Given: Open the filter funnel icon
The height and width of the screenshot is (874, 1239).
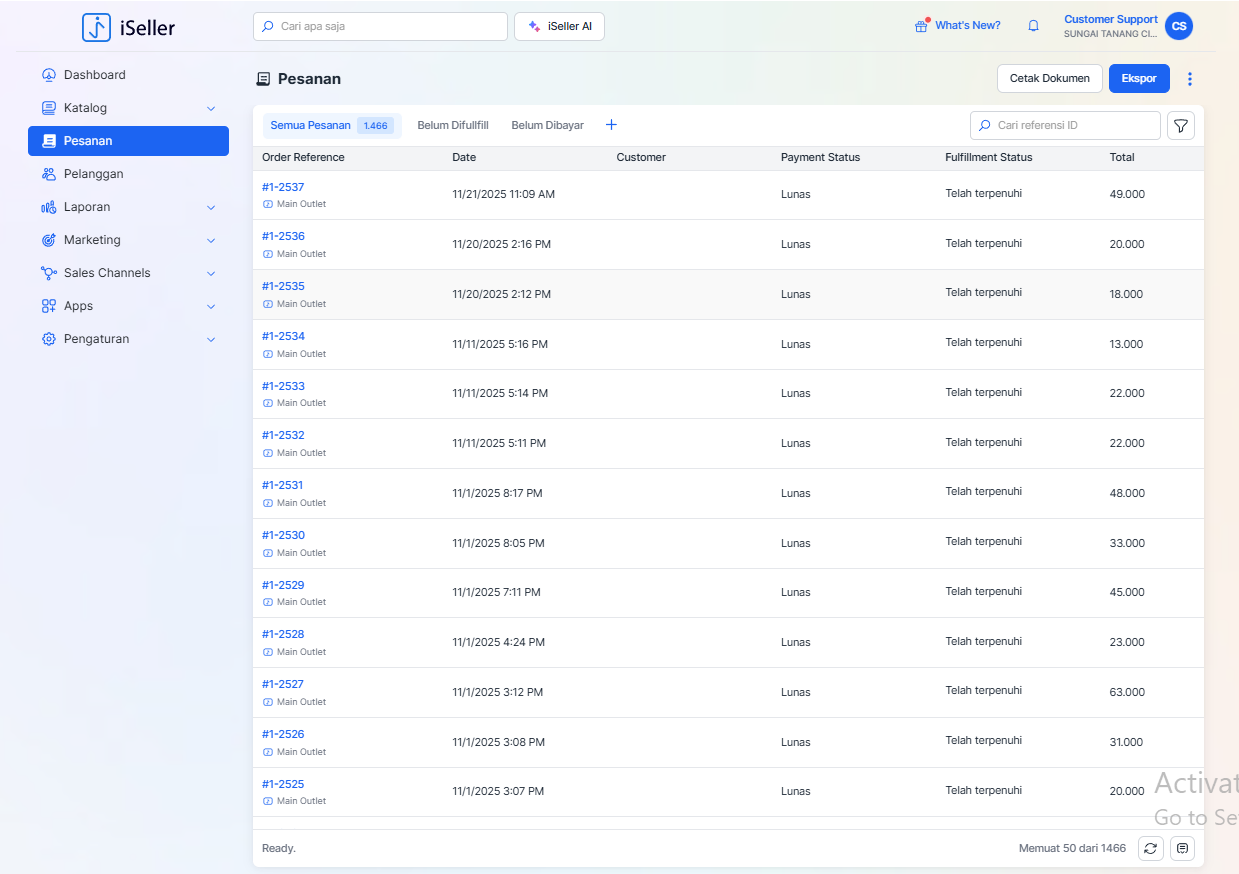Looking at the screenshot, I should pos(1181,126).
